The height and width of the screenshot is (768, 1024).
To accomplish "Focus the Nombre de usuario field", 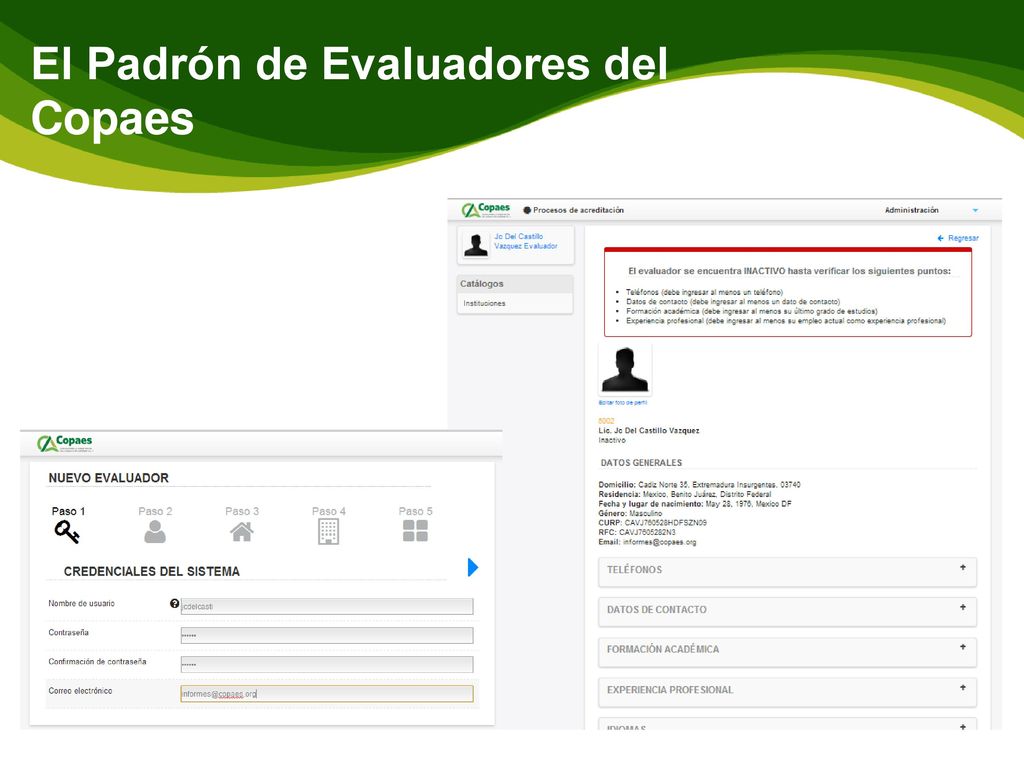I will pos(327,606).
